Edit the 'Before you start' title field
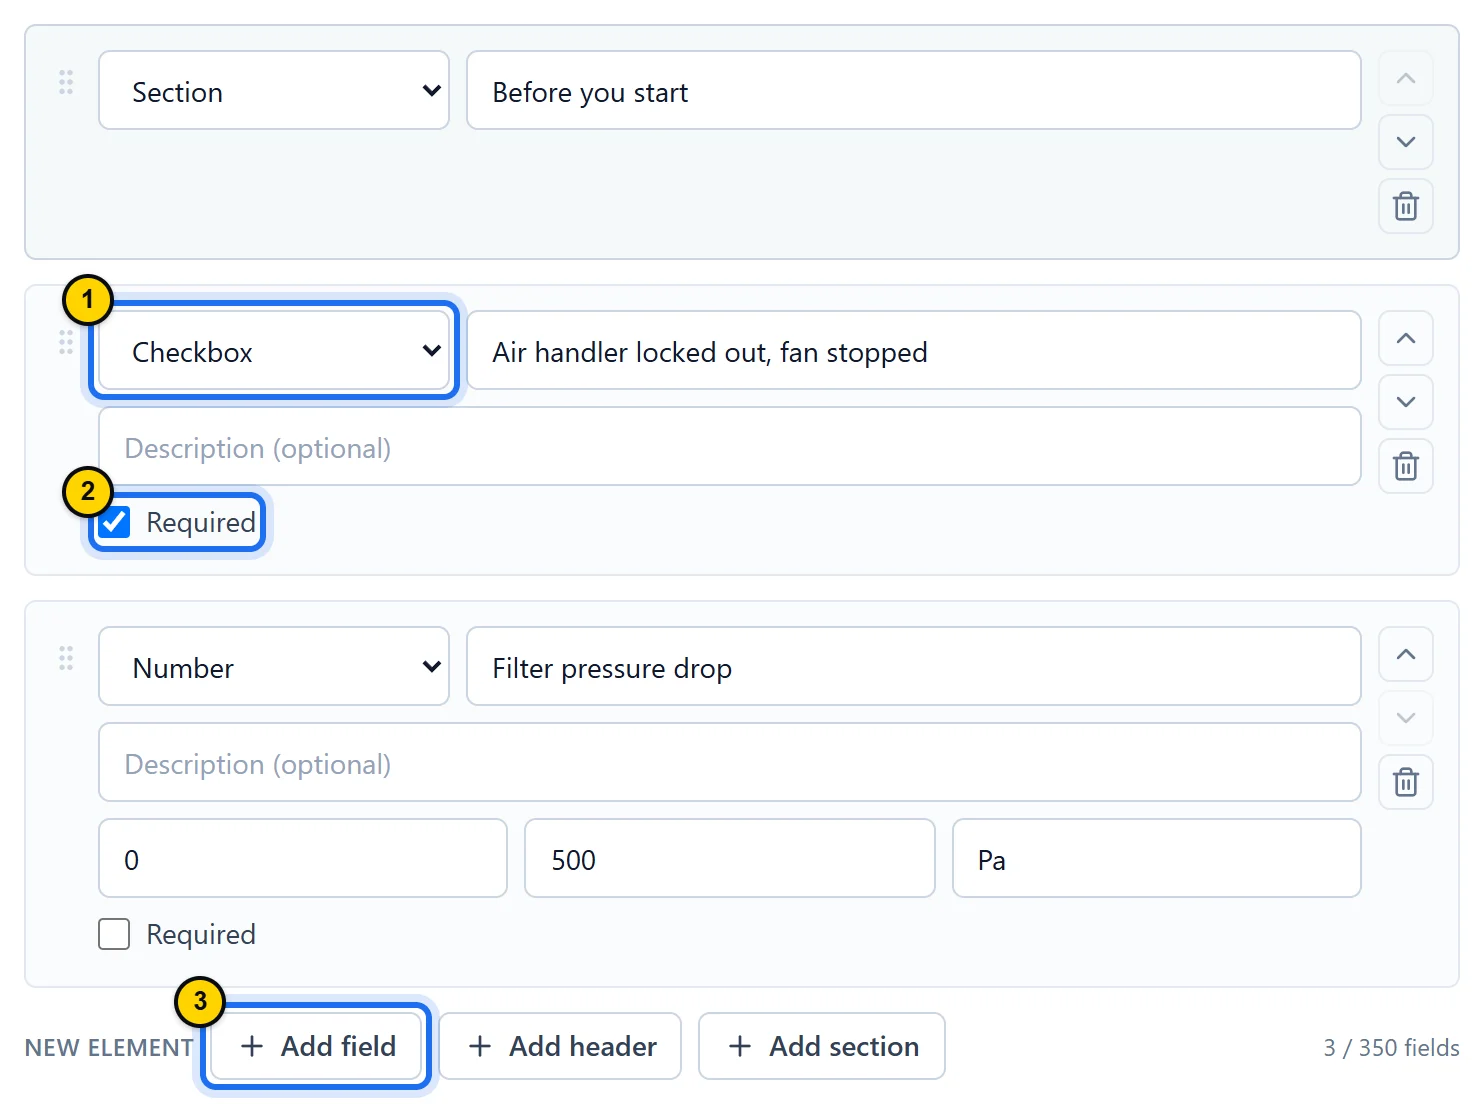Viewport: 1484px width, 1104px height. tap(914, 91)
